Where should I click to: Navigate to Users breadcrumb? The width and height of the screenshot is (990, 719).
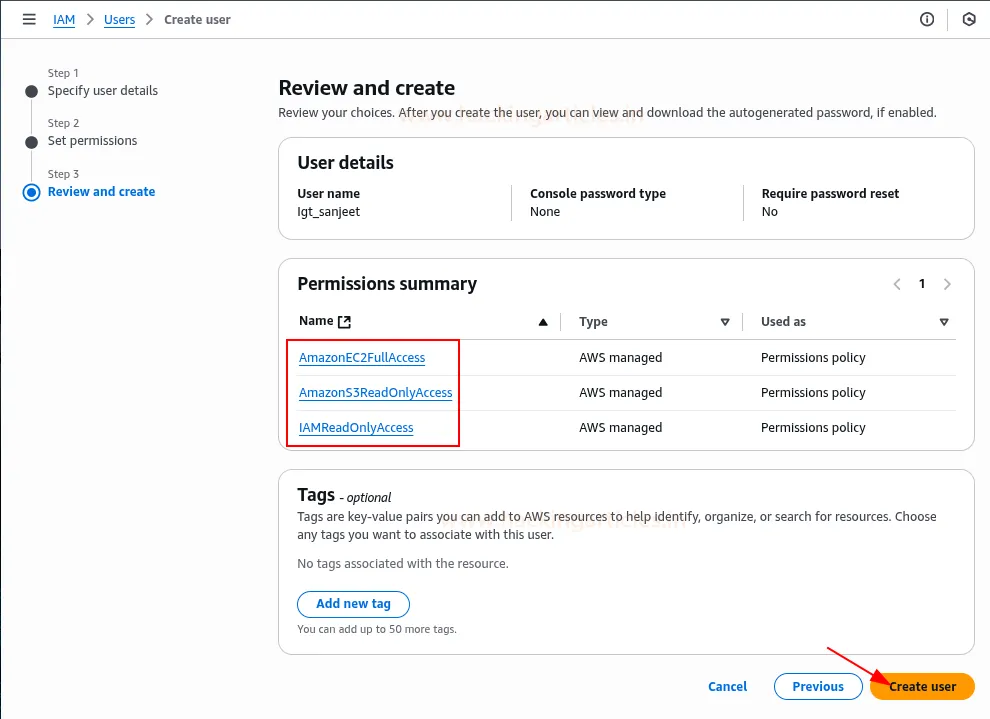119,20
